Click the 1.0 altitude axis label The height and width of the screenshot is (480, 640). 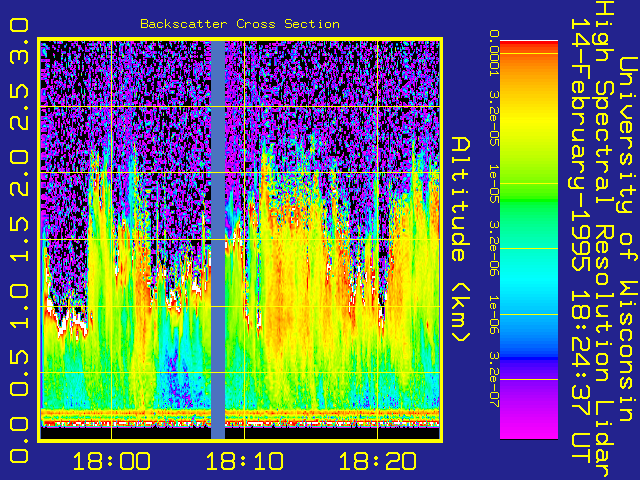point(19,306)
